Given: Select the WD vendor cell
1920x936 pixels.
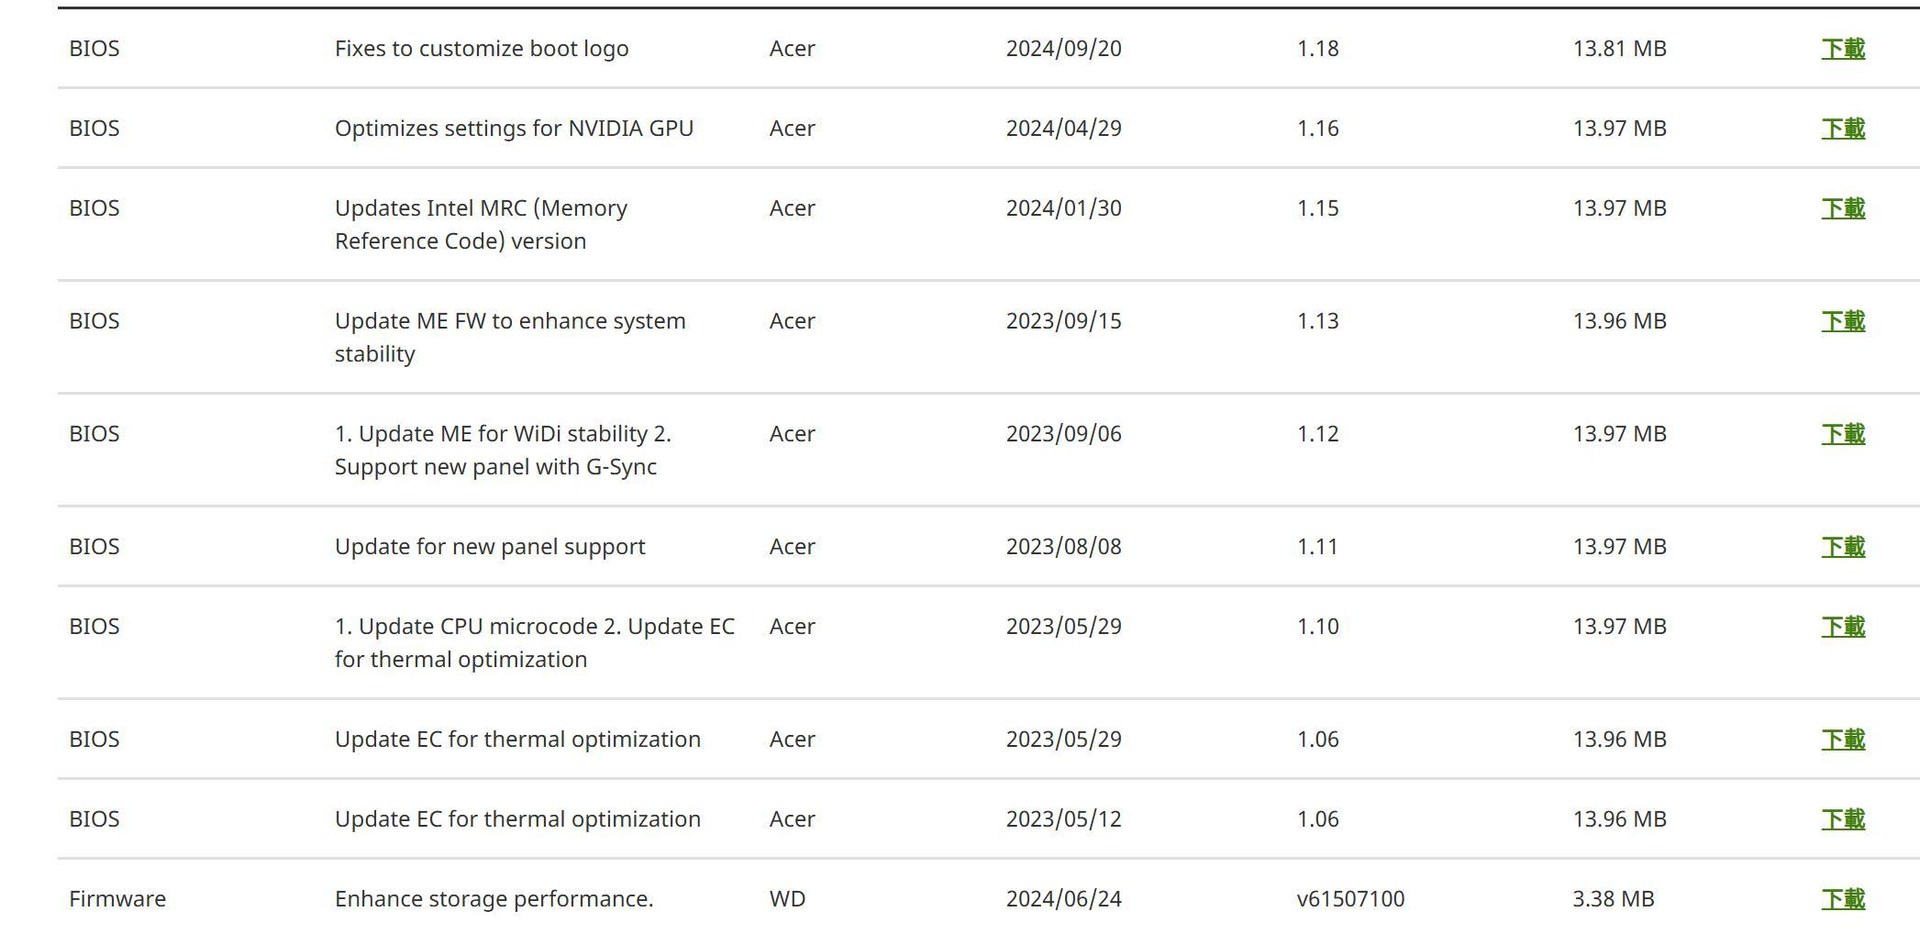Looking at the screenshot, I should 787,899.
